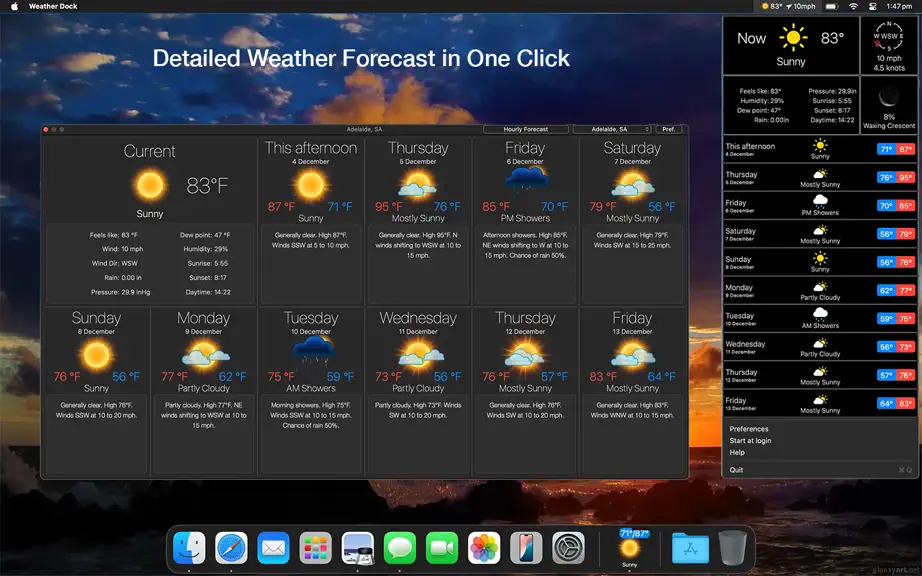Viewport: 922px width, 576px height.
Task: Click the Friday PM Showers cloud icon
Action: [526, 178]
